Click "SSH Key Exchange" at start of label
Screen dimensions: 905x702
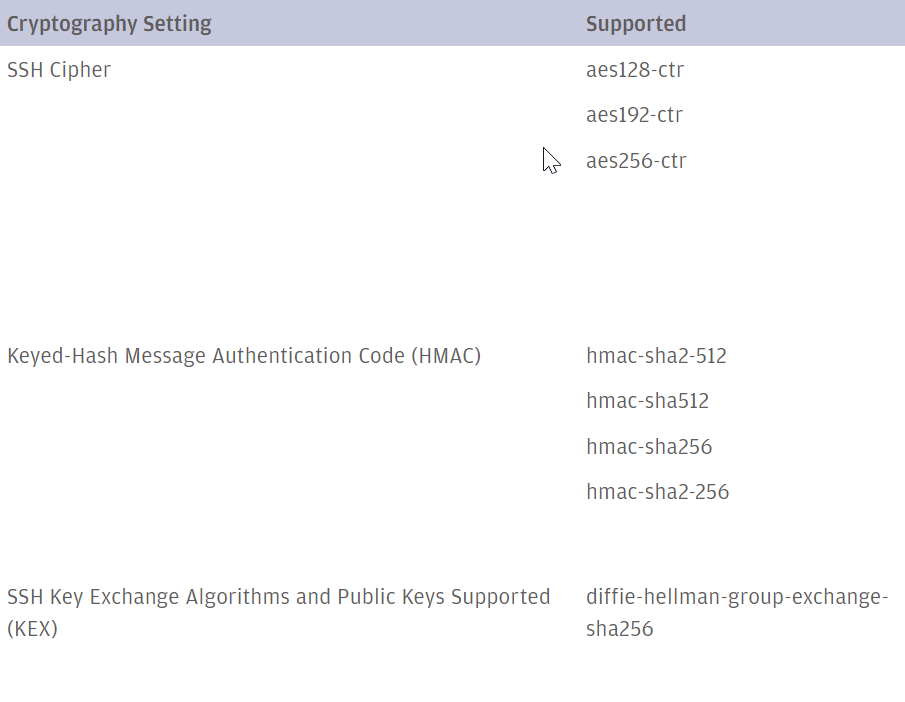click(93, 597)
